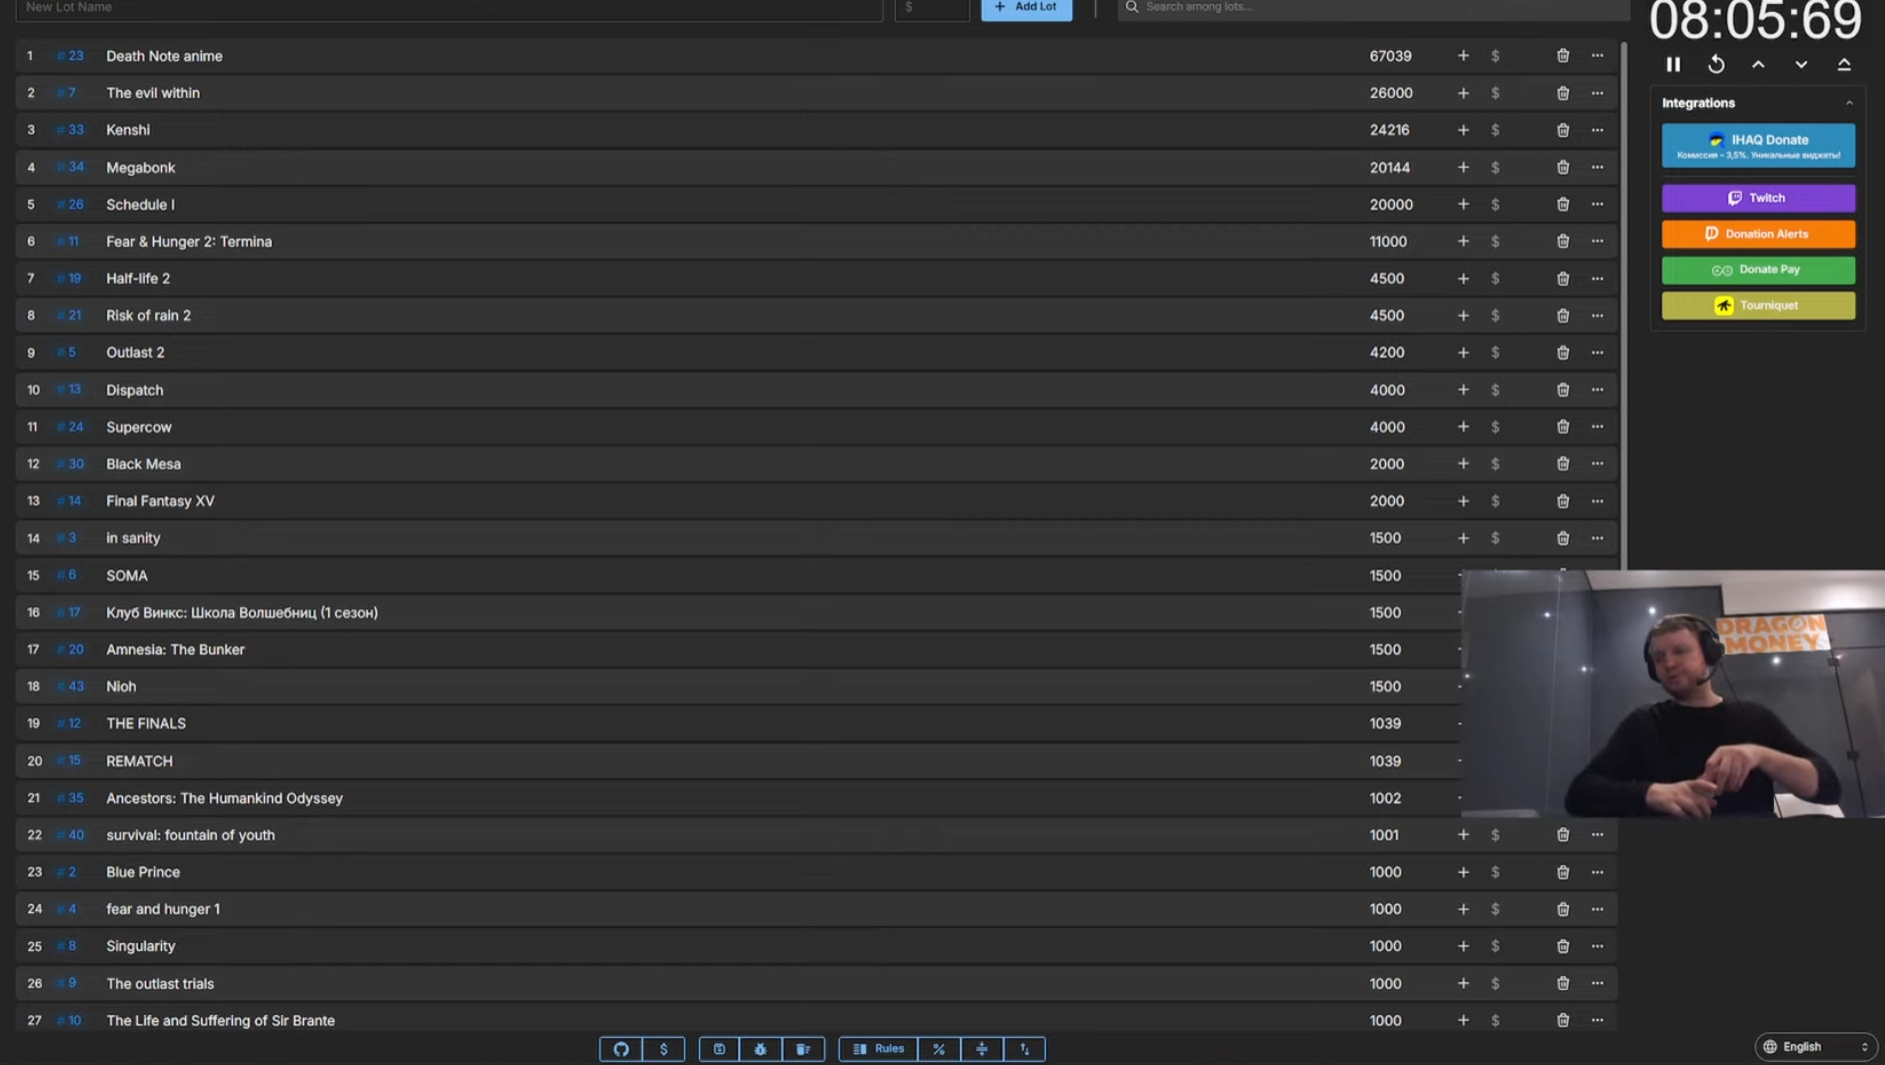Viewport: 1885px width, 1065px height.
Task: Click dollar icon on Singularity row
Action: point(1495,946)
